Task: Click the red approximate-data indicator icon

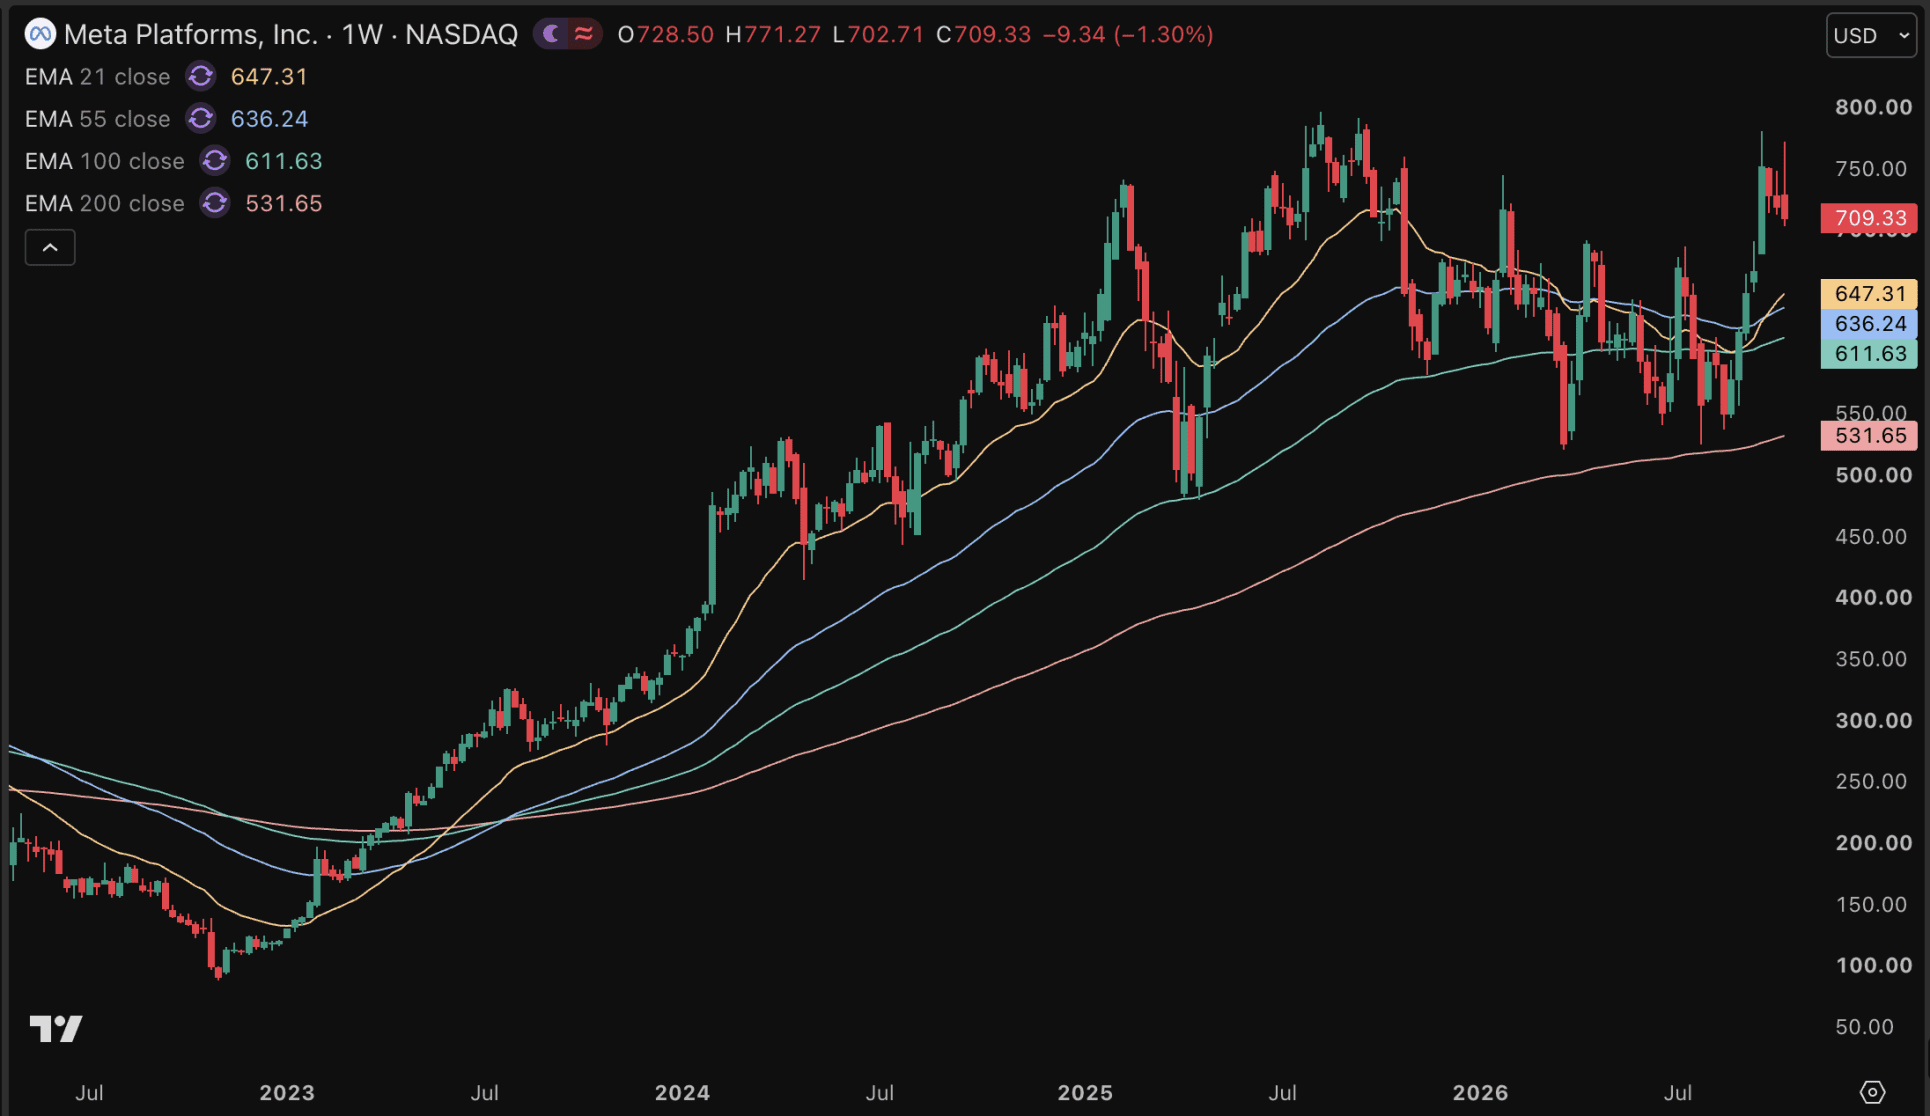Action: click(584, 35)
